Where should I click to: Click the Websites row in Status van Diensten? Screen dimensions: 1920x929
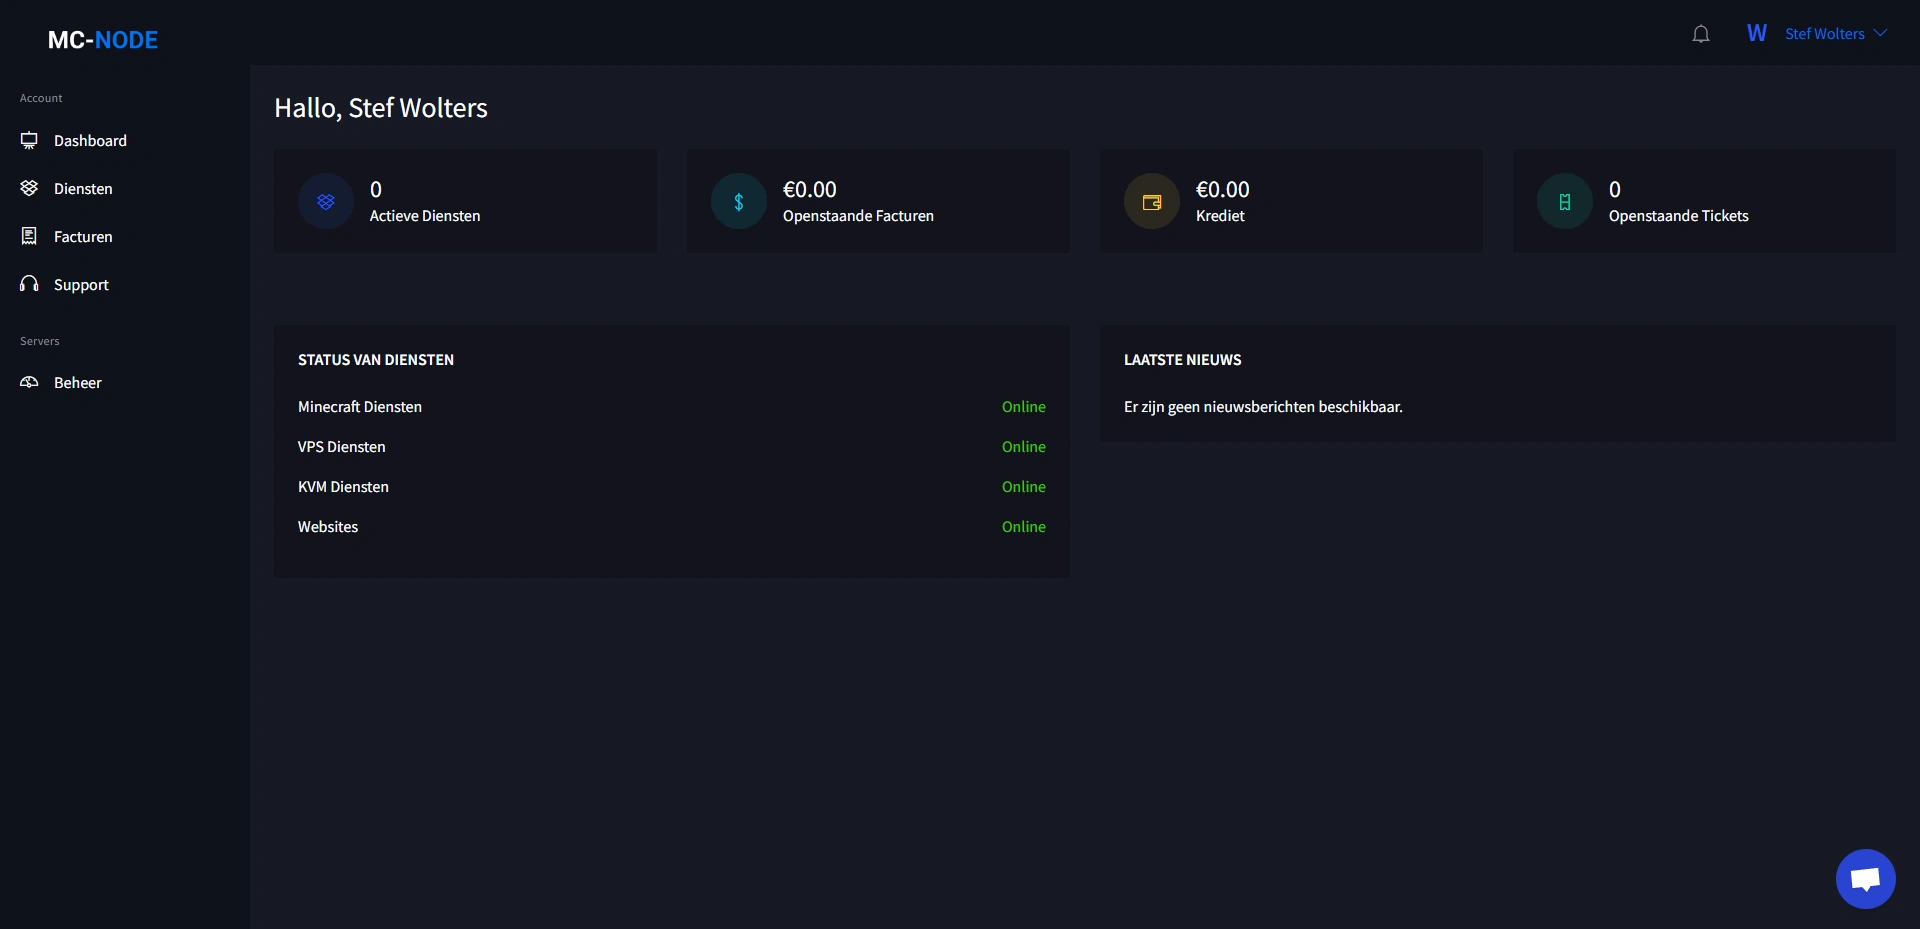(x=328, y=527)
